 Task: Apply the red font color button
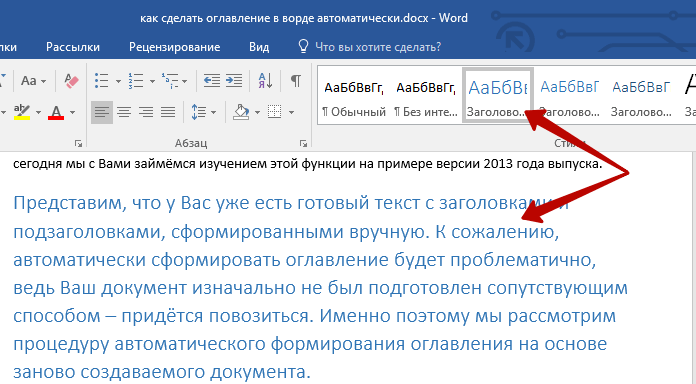pyautogui.click(x=56, y=112)
